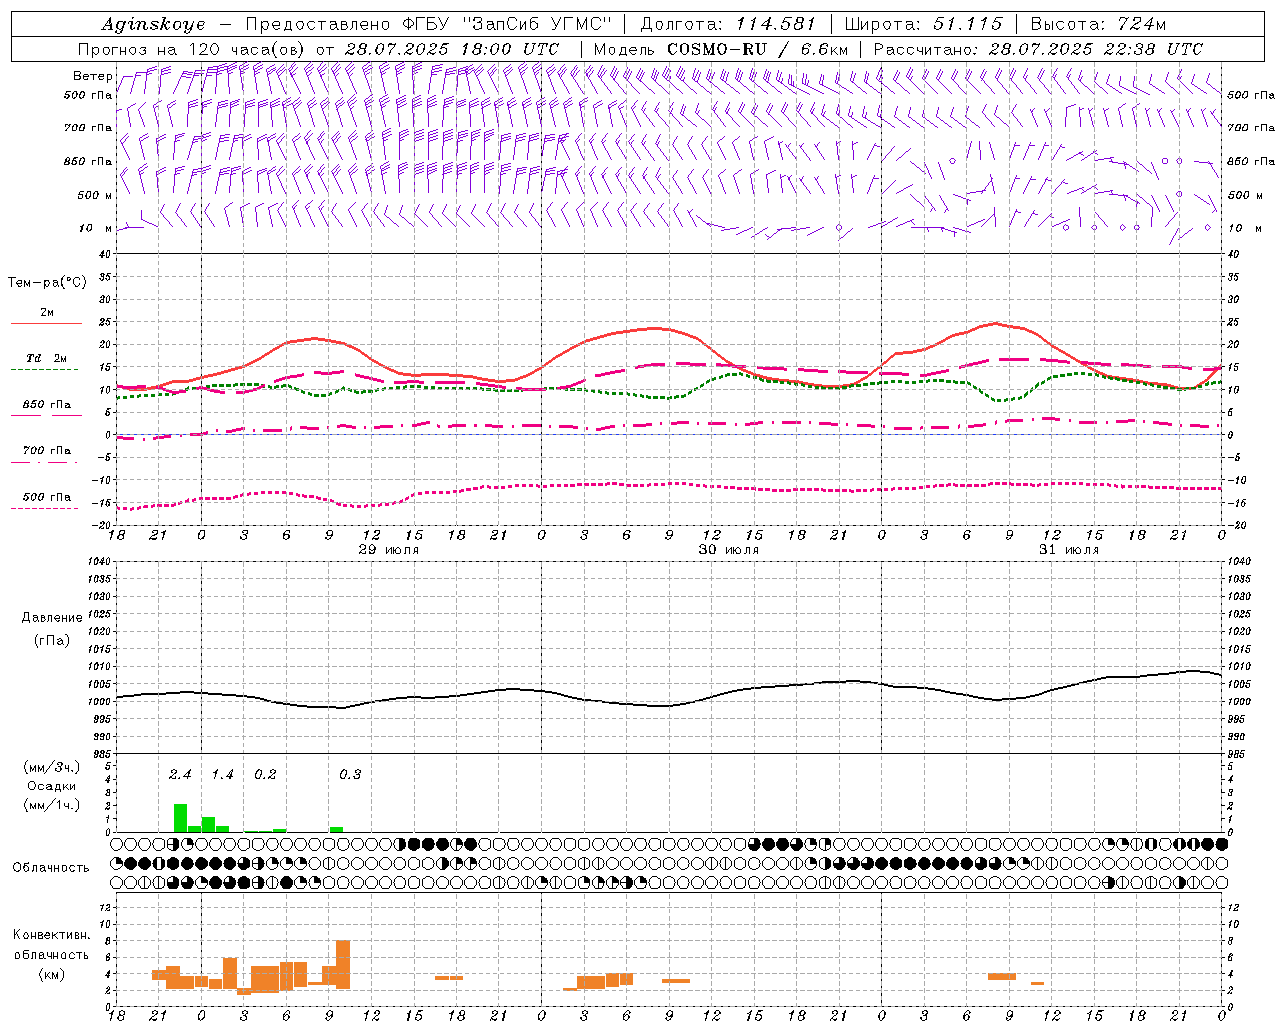
Task: Select the "700 гПа" temperature legend entry
Action: point(46,451)
